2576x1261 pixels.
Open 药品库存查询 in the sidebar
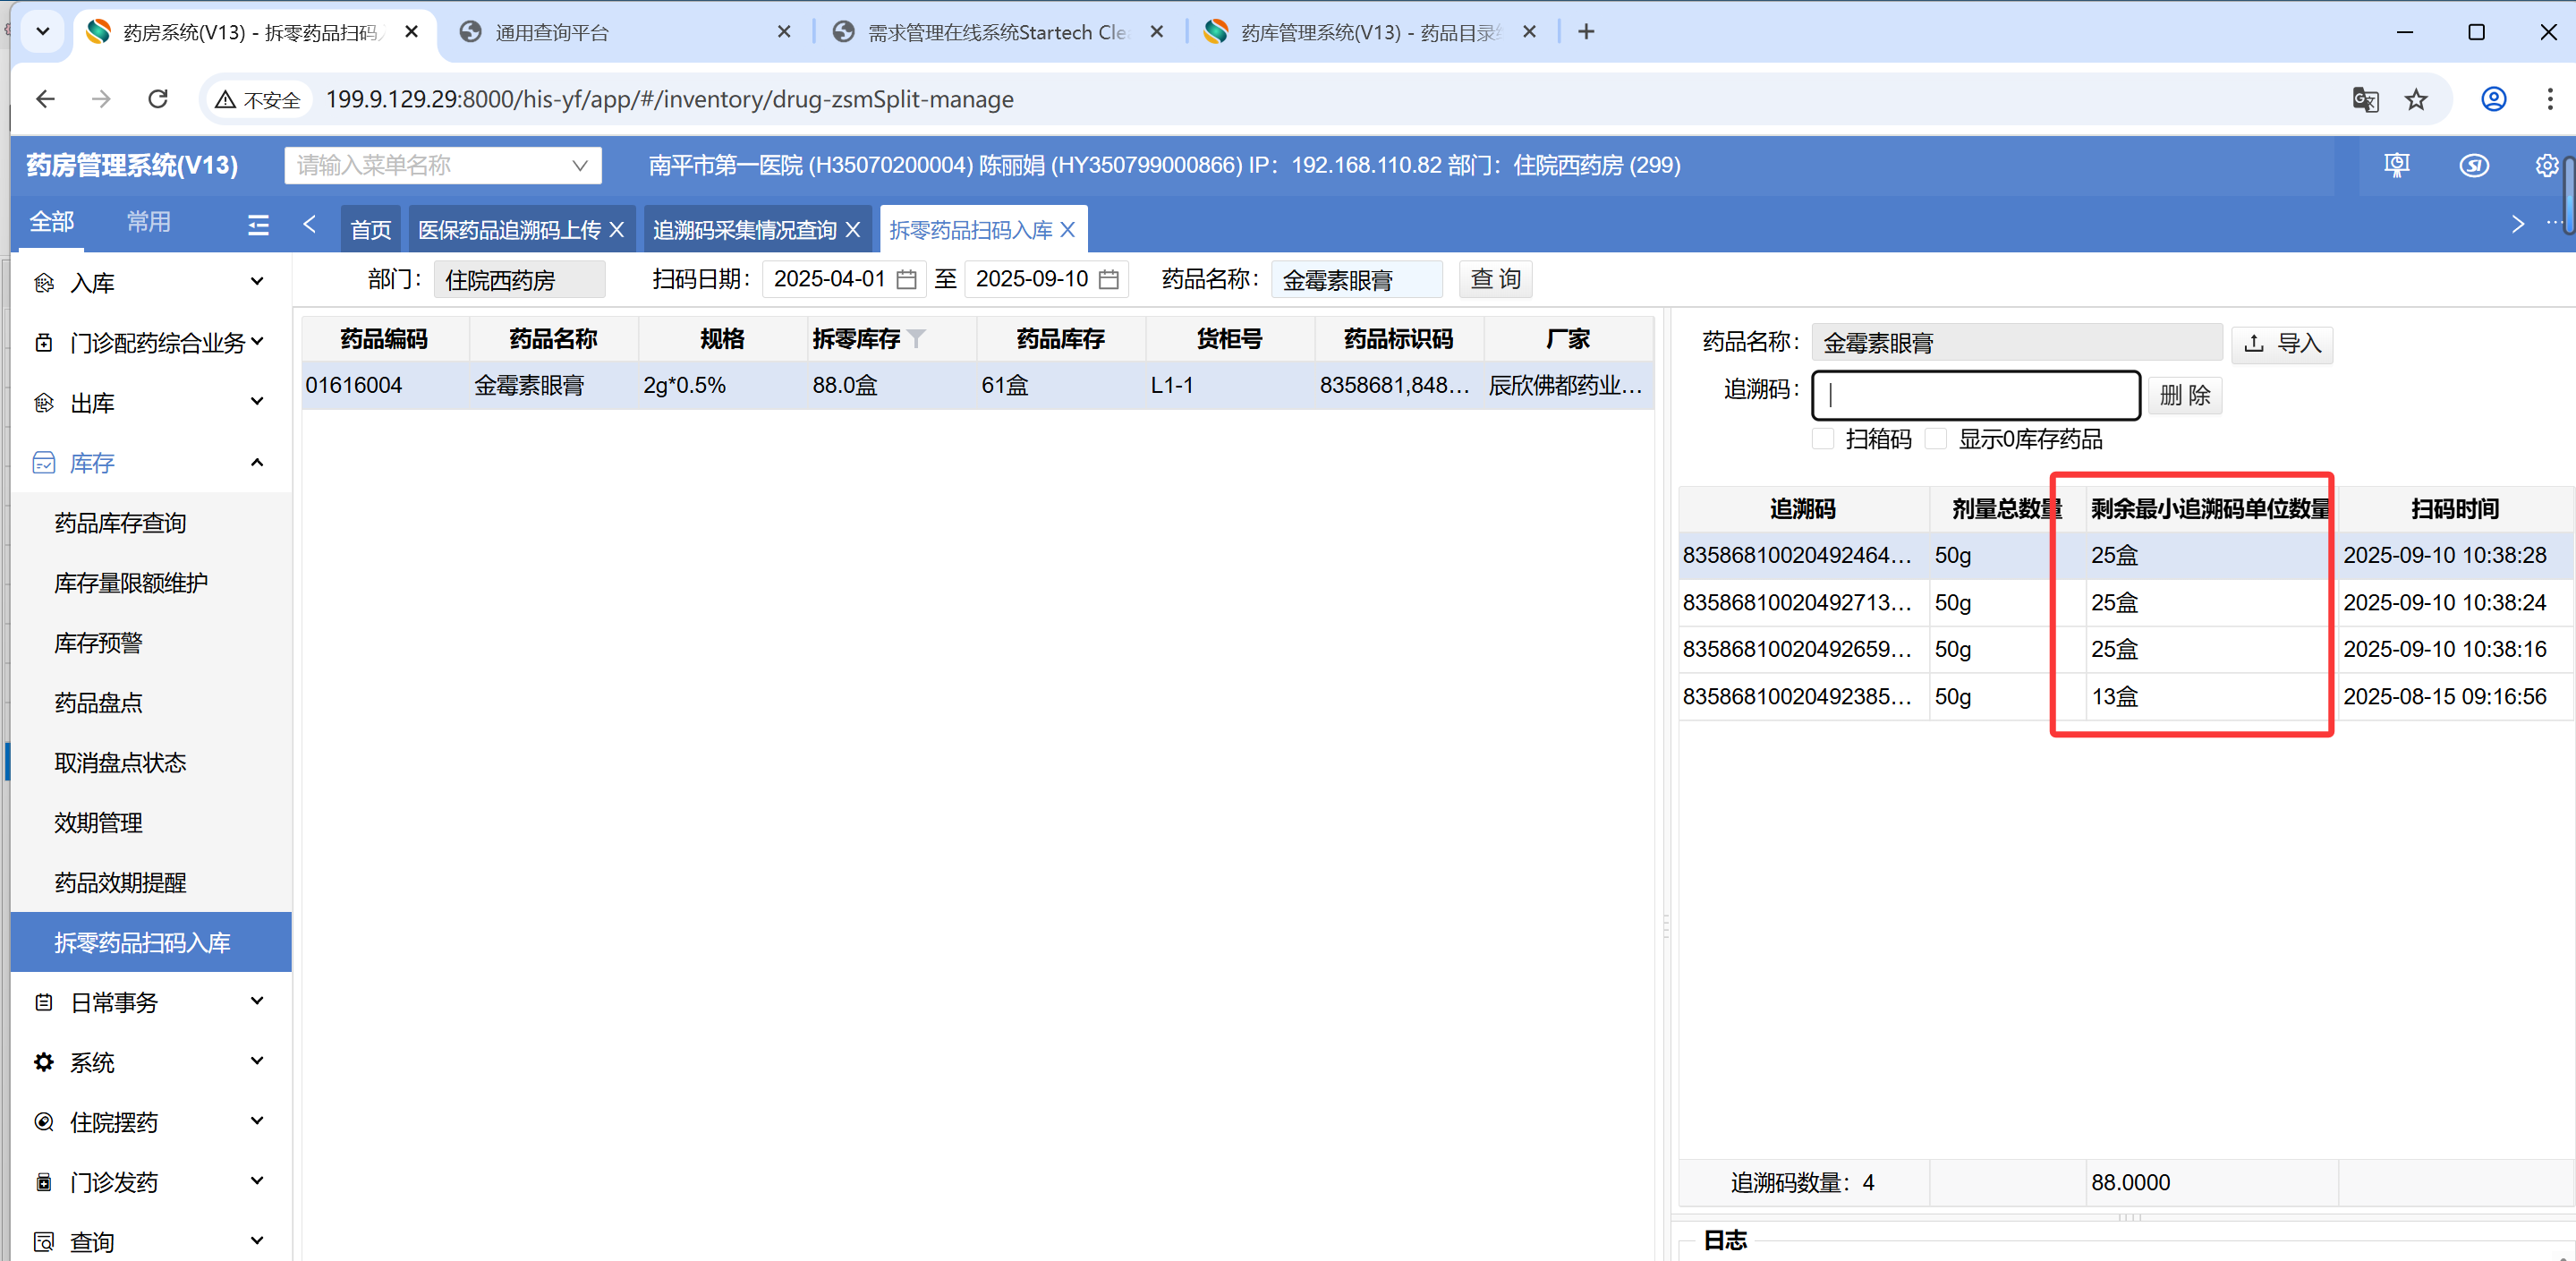pyautogui.click(x=120, y=523)
